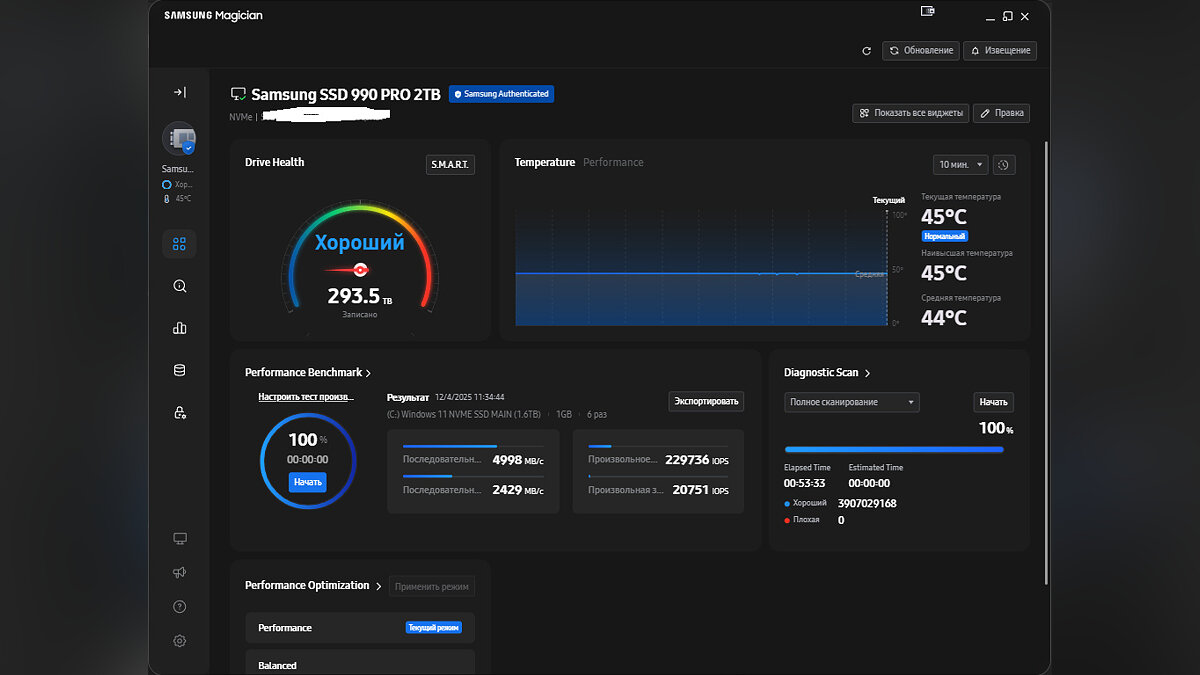
Task: Click the S.M.A.R.T. button
Action: (450, 164)
